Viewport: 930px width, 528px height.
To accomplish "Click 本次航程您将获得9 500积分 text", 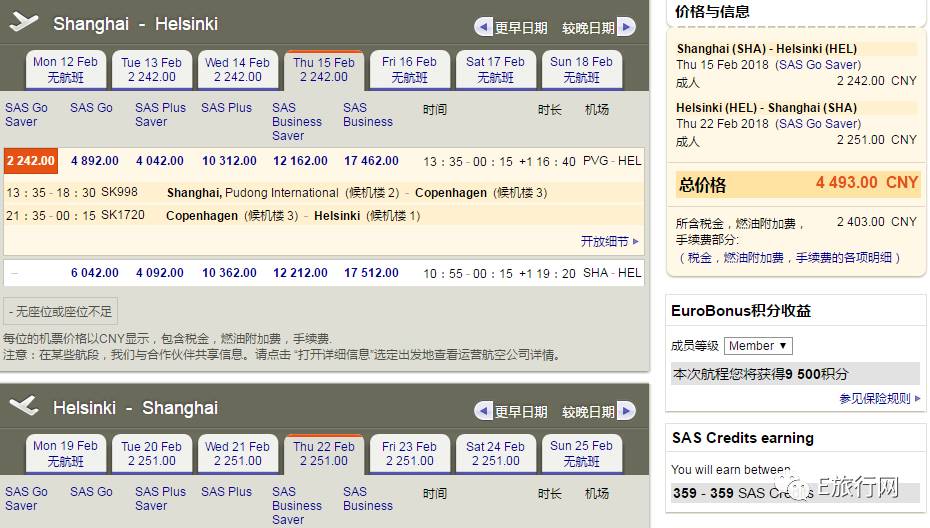I will [x=761, y=374].
